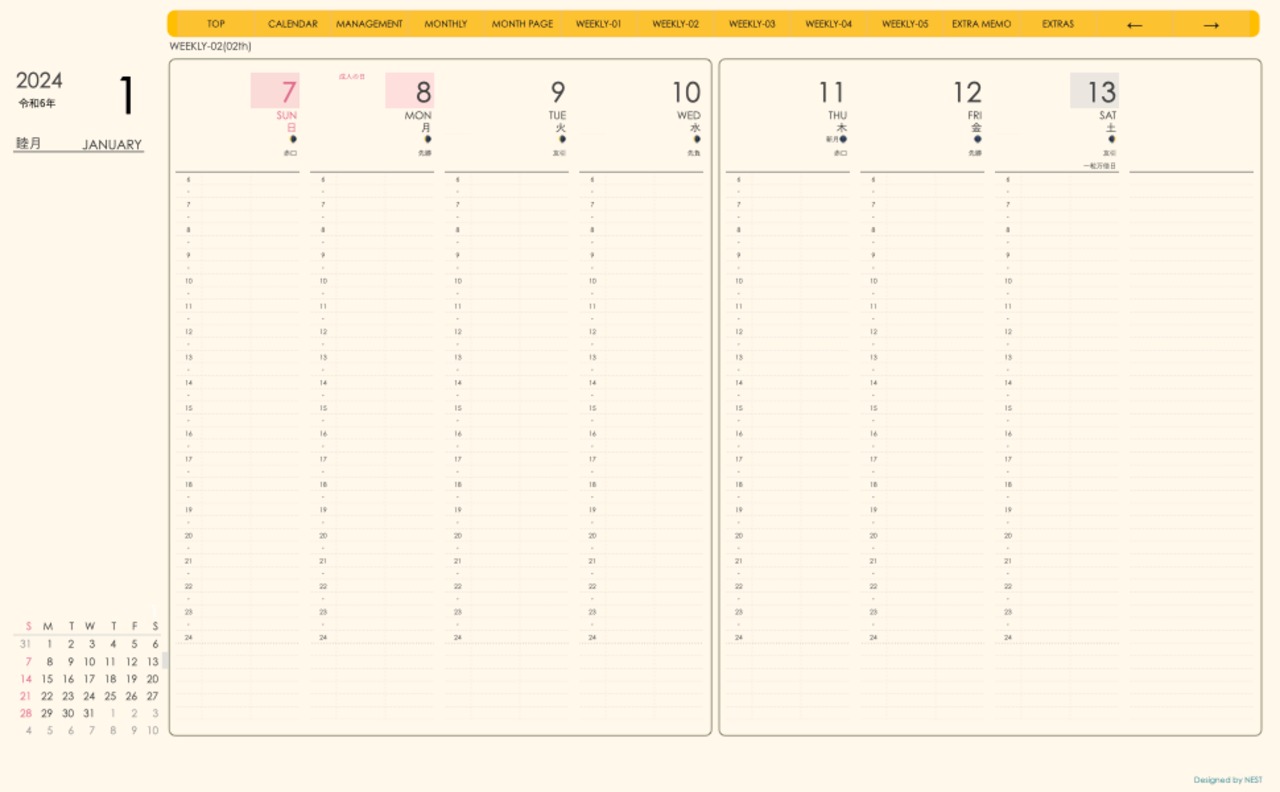Click moon phase icon under Wednesday 10
The width and height of the screenshot is (1280, 792).
click(697, 139)
